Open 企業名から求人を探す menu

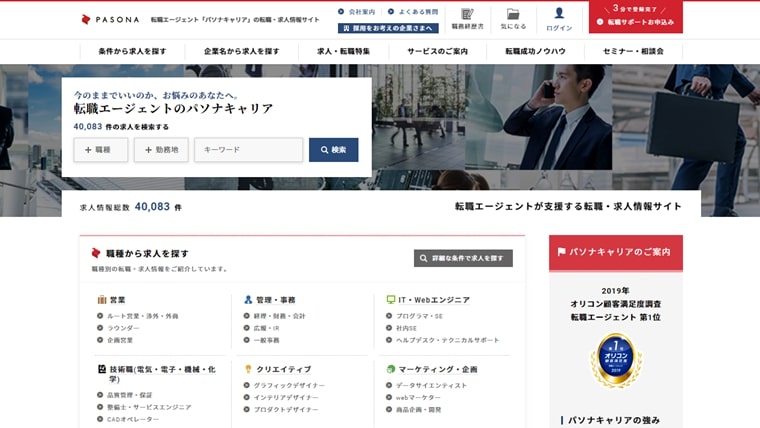click(241, 51)
